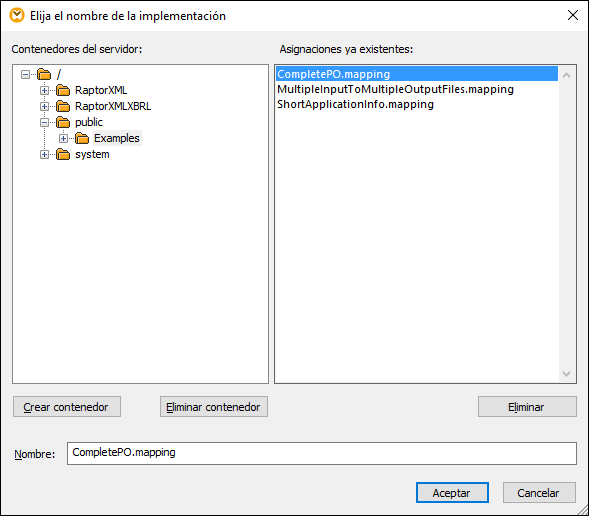Viewport: 589px width, 516px height.
Task: Click scrollbar down arrow in mappings list
Action: 566,374
